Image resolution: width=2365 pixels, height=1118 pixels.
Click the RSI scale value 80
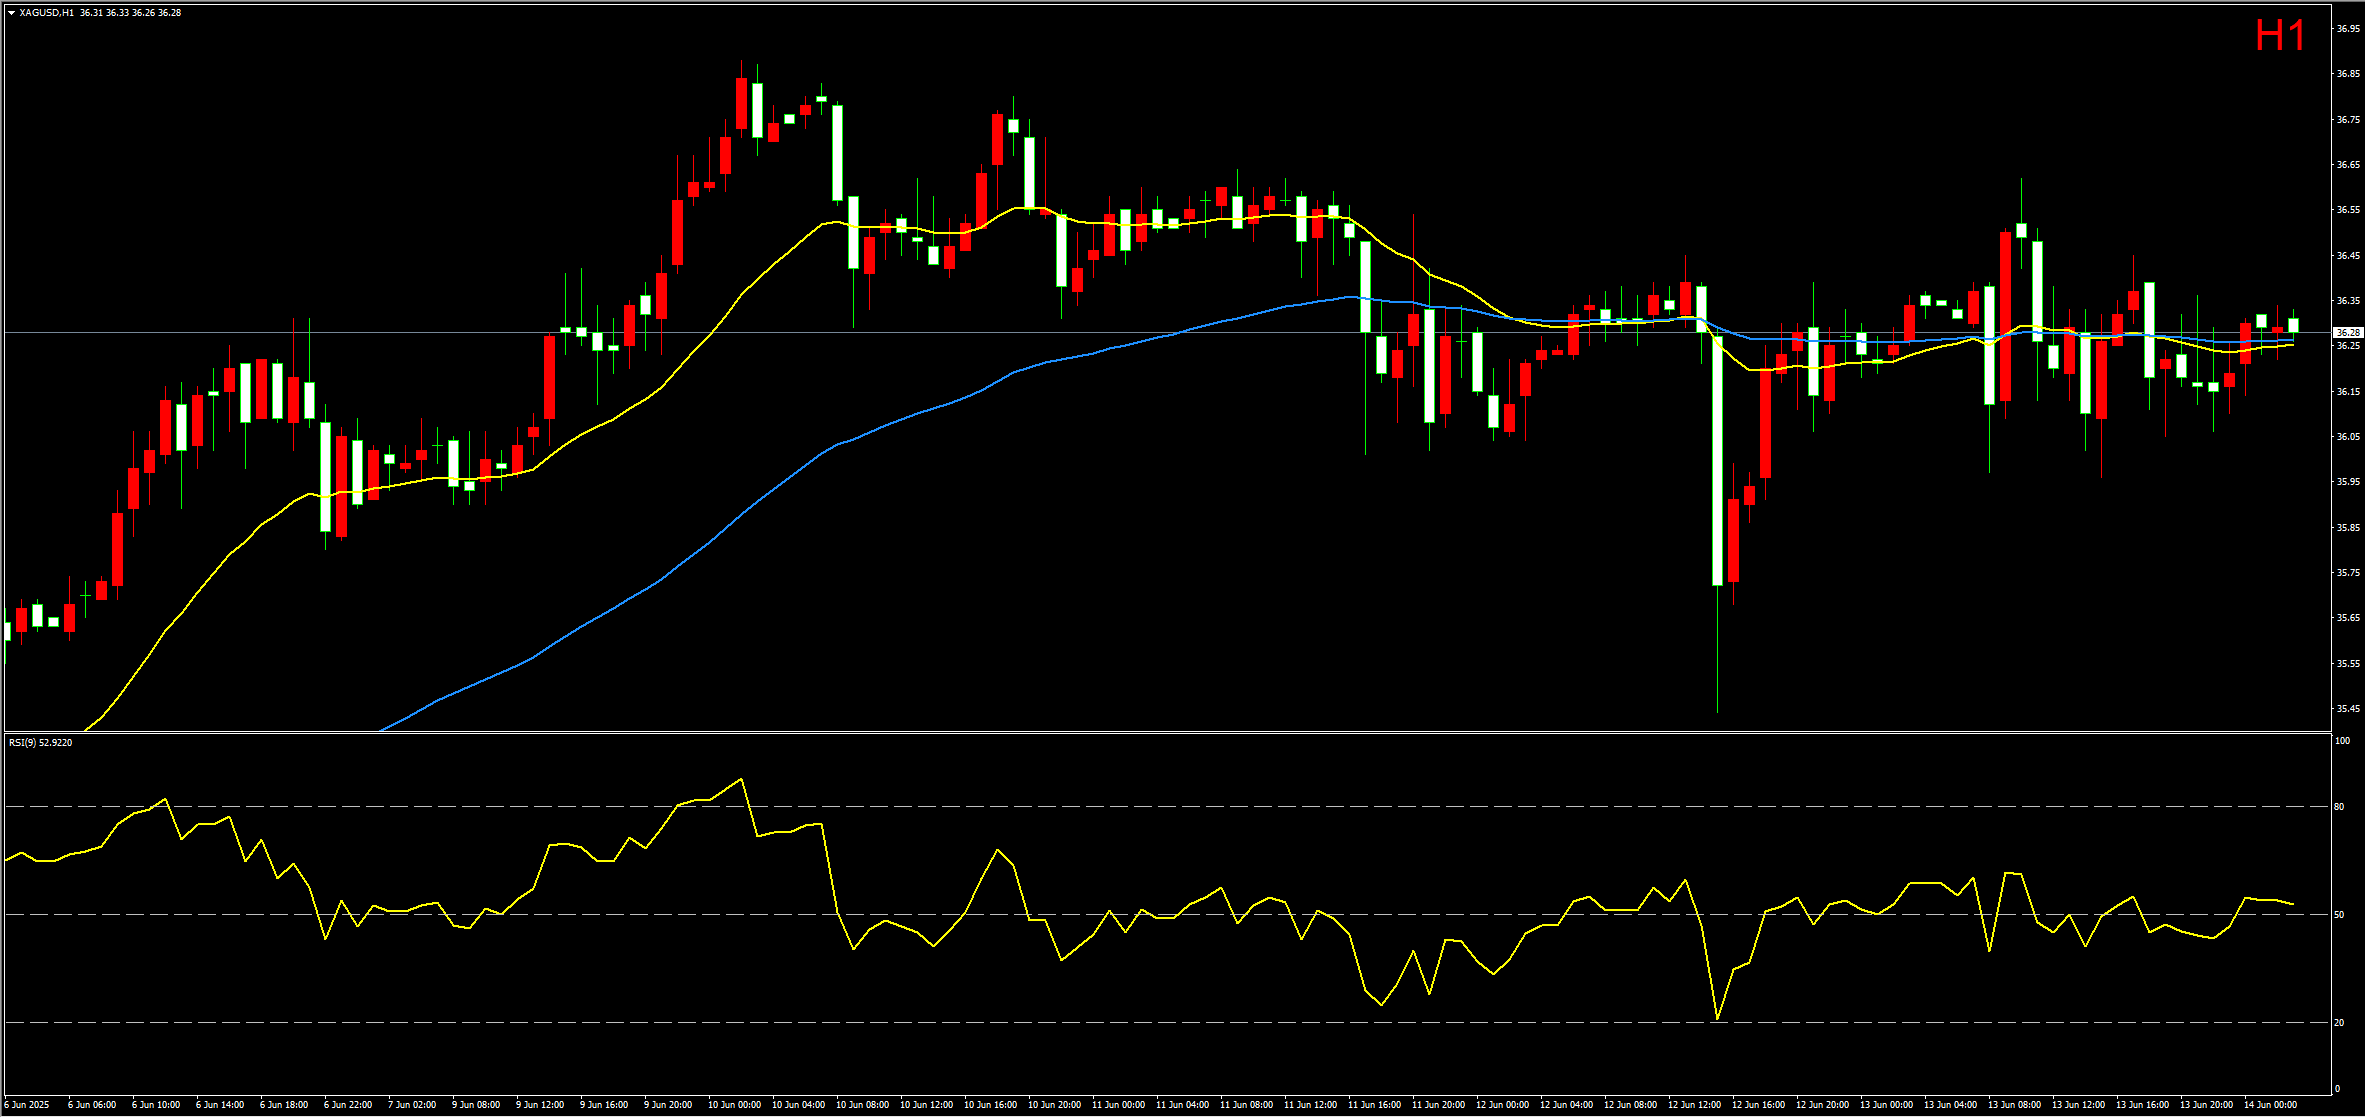click(x=2339, y=807)
